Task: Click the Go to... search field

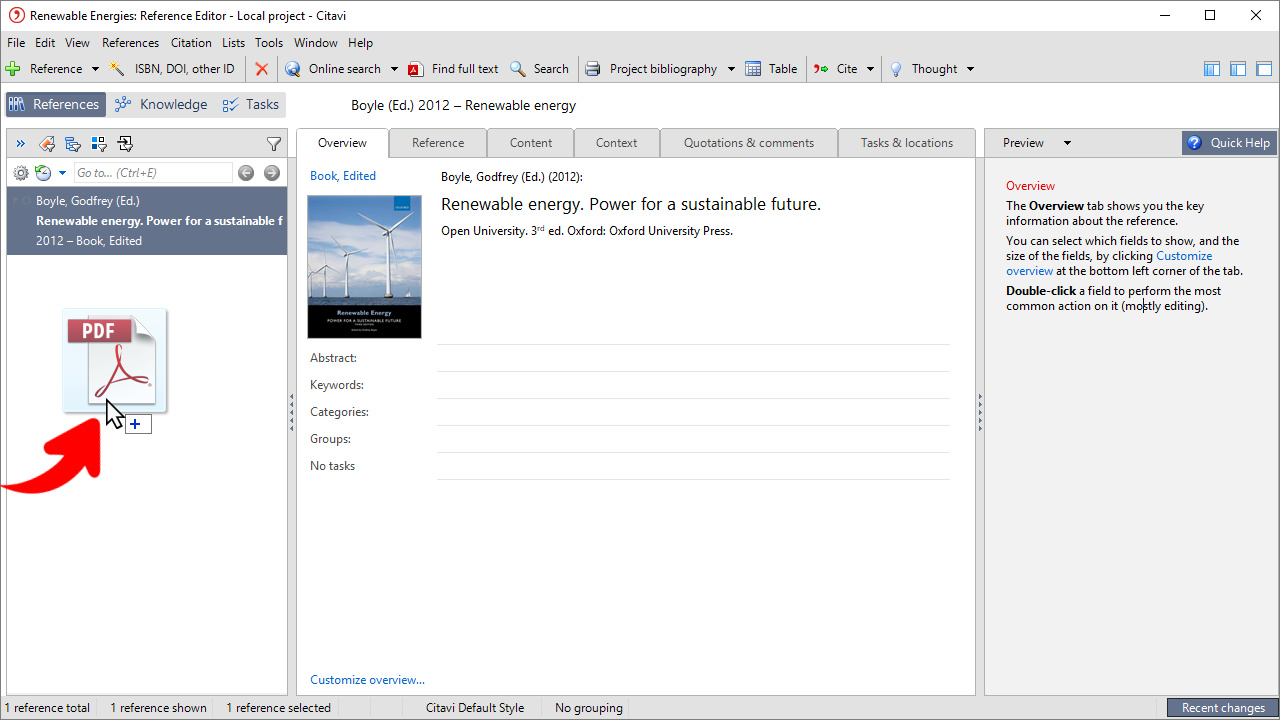Action: coord(153,173)
